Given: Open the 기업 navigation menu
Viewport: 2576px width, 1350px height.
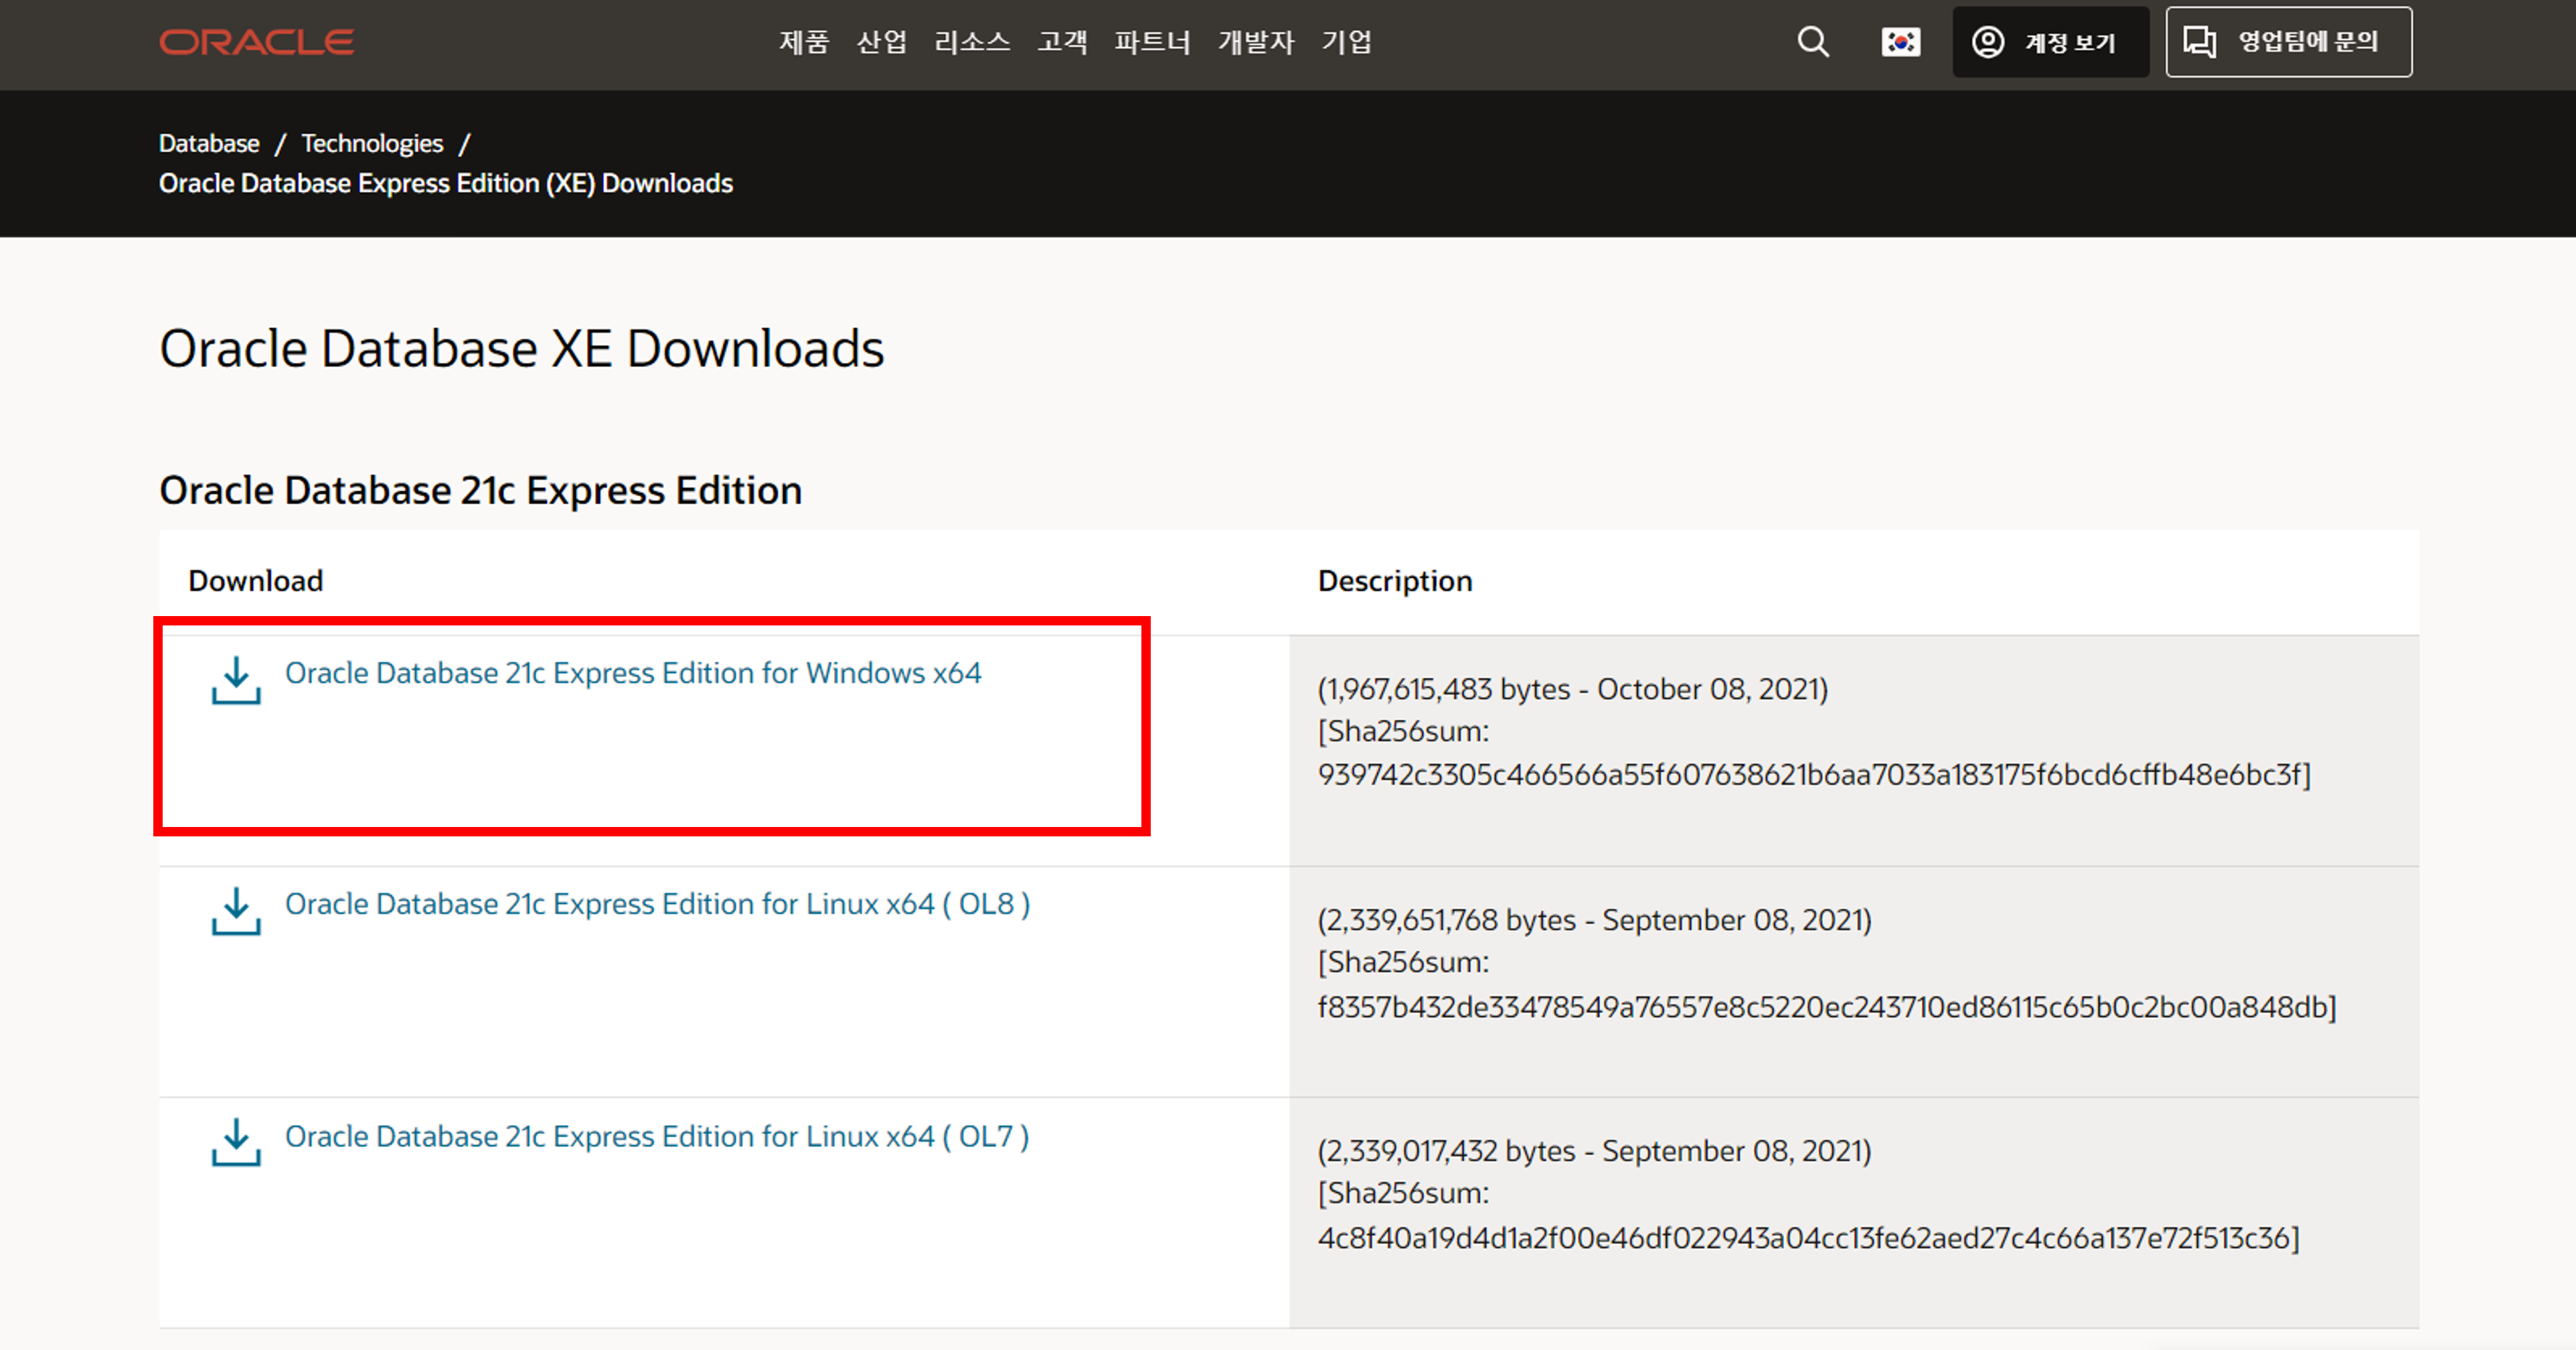Looking at the screenshot, I should click(x=1346, y=42).
